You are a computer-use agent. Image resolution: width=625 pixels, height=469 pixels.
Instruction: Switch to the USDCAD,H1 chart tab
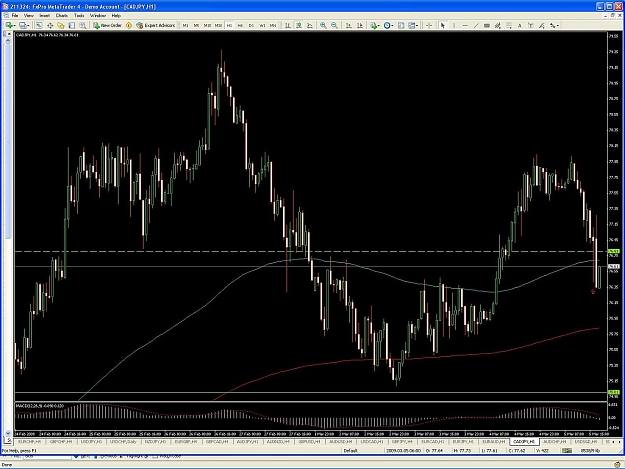coord(371,442)
